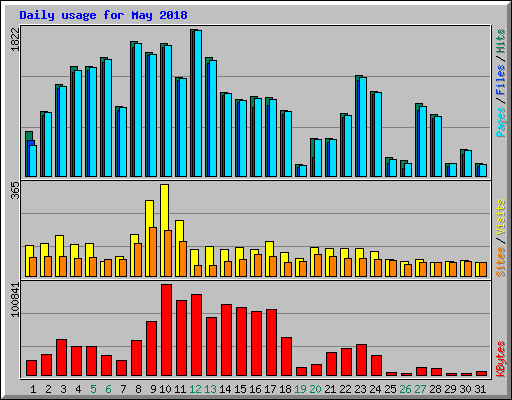The image size is (512, 400).
Task: Click the KBytes legend label
Action: pos(501,359)
